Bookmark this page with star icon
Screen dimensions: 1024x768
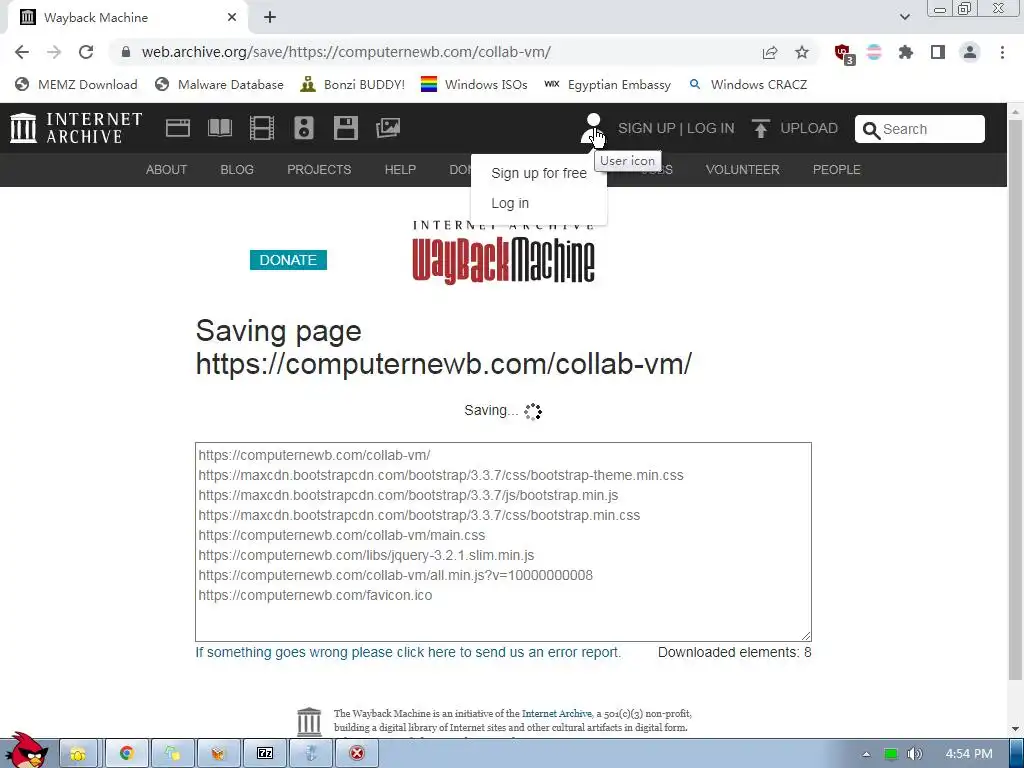(802, 52)
